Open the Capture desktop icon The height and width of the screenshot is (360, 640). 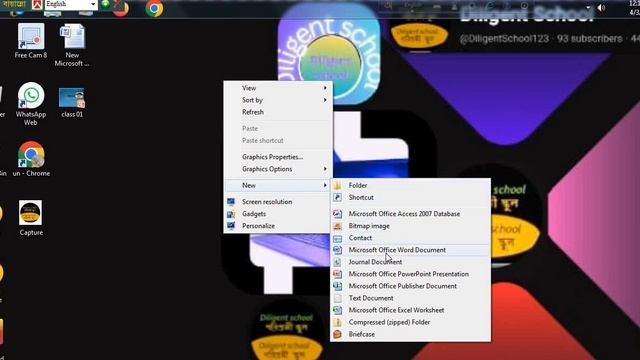pyautogui.click(x=31, y=218)
